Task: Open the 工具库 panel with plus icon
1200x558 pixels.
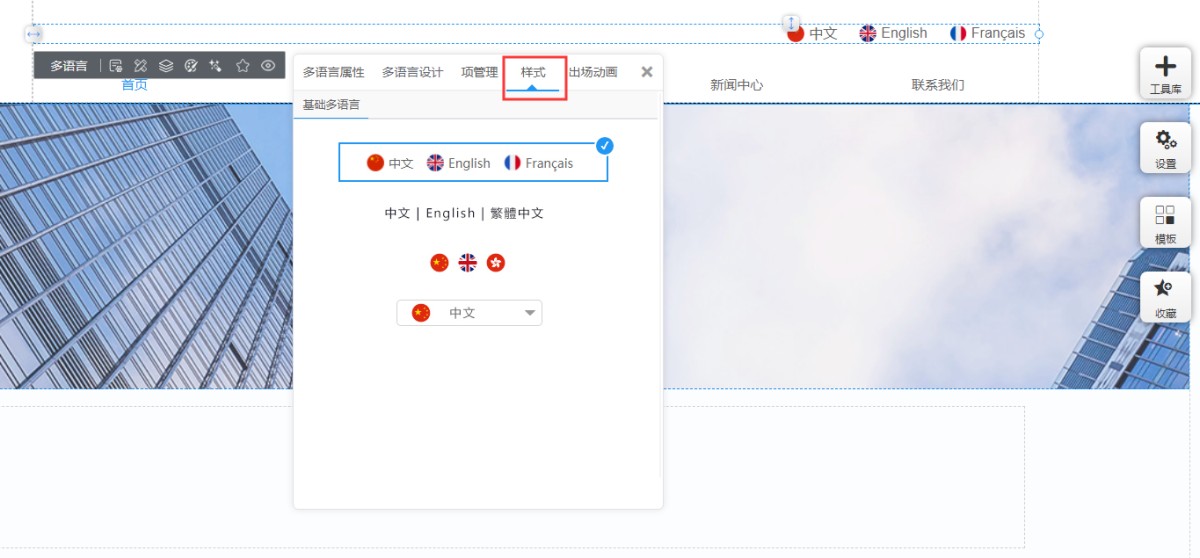Action: pyautogui.click(x=1165, y=73)
